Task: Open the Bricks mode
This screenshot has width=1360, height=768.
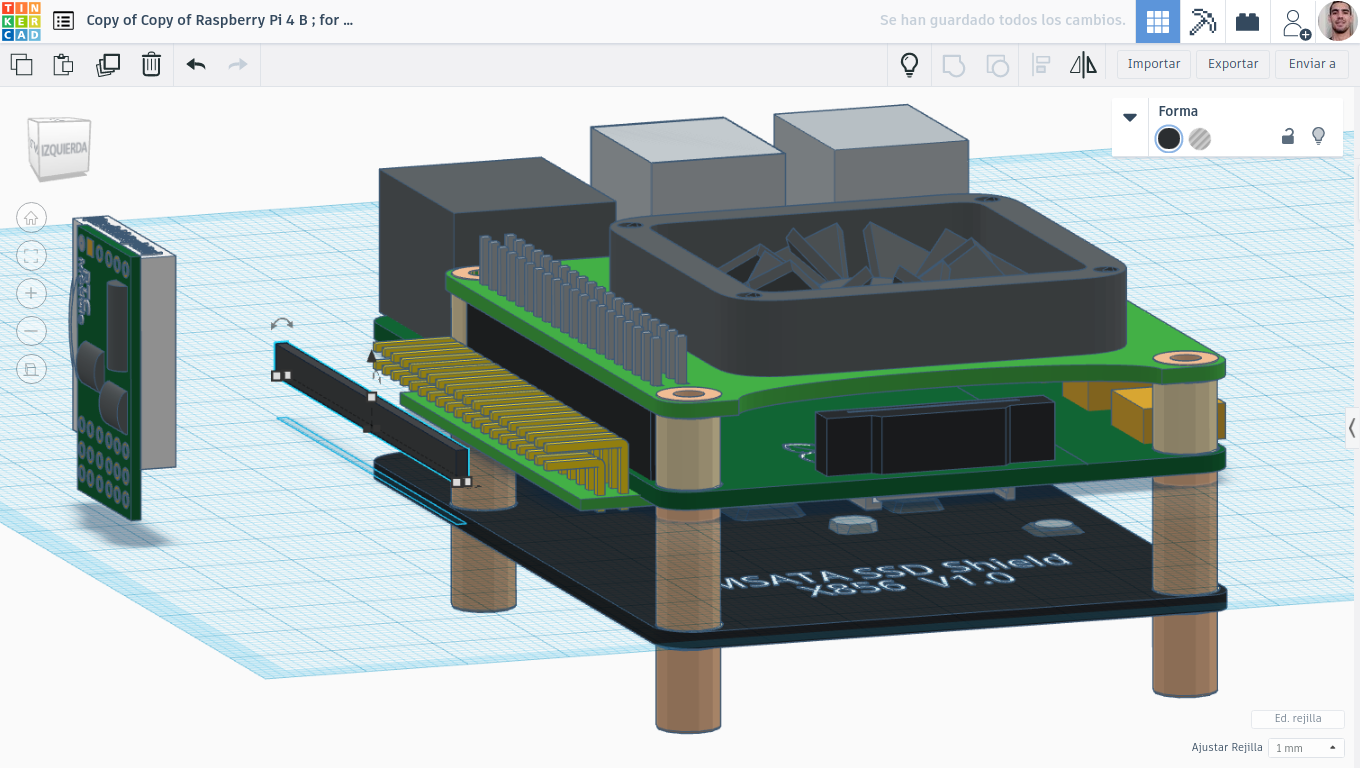Action: (x=1247, y=21)
